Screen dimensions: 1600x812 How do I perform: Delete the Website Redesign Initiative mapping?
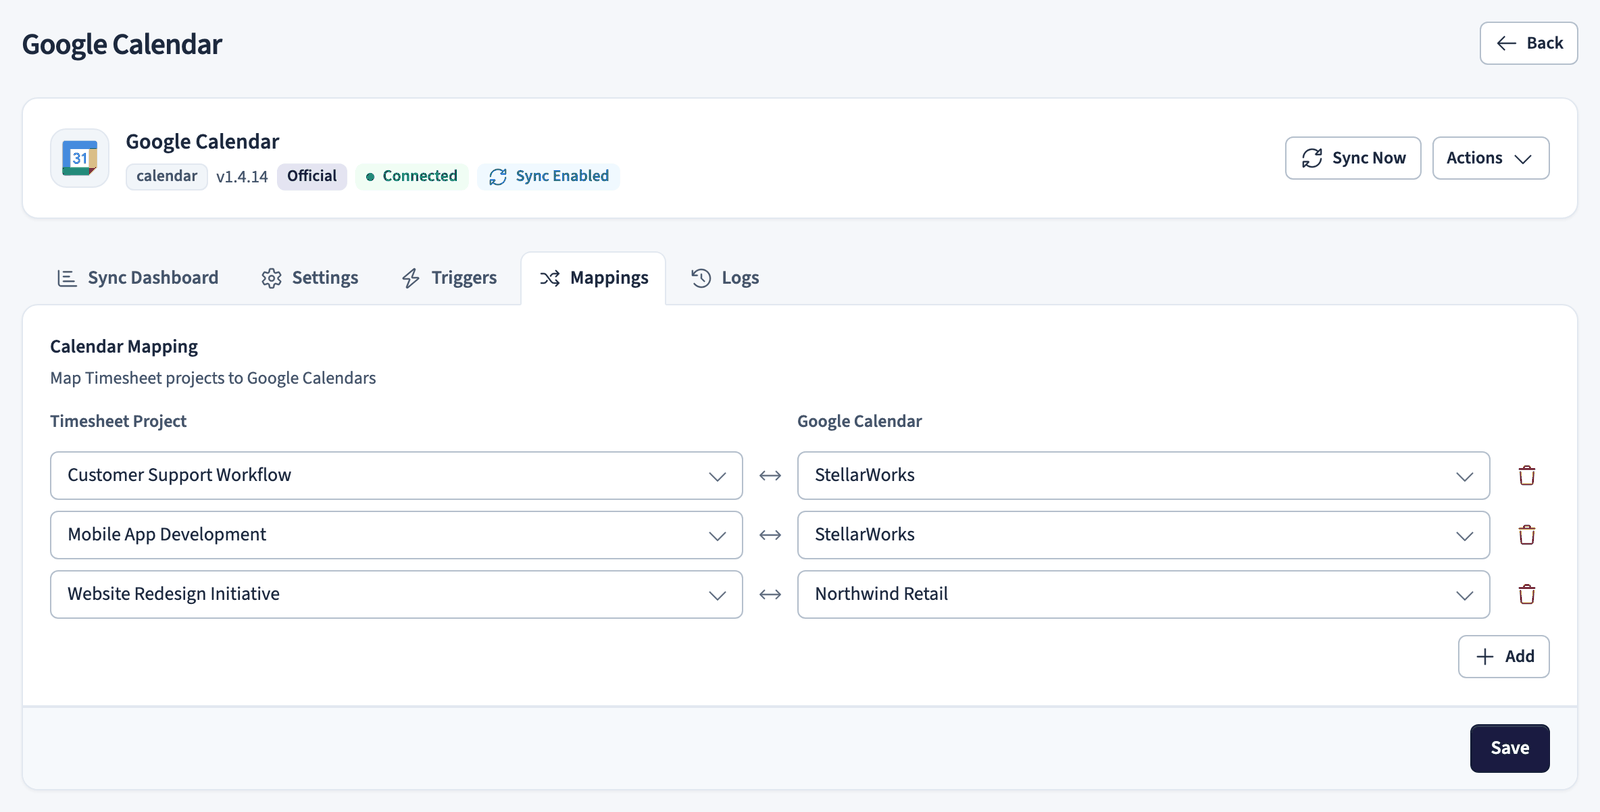pos(1527,594)
